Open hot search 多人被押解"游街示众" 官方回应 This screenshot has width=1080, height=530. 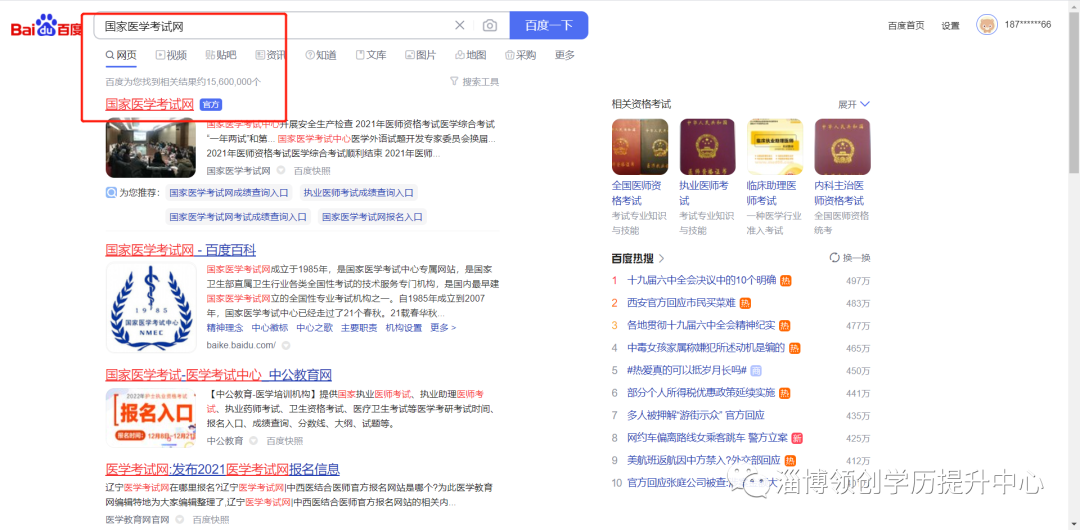pyautogui.click(x=696, y=416)
